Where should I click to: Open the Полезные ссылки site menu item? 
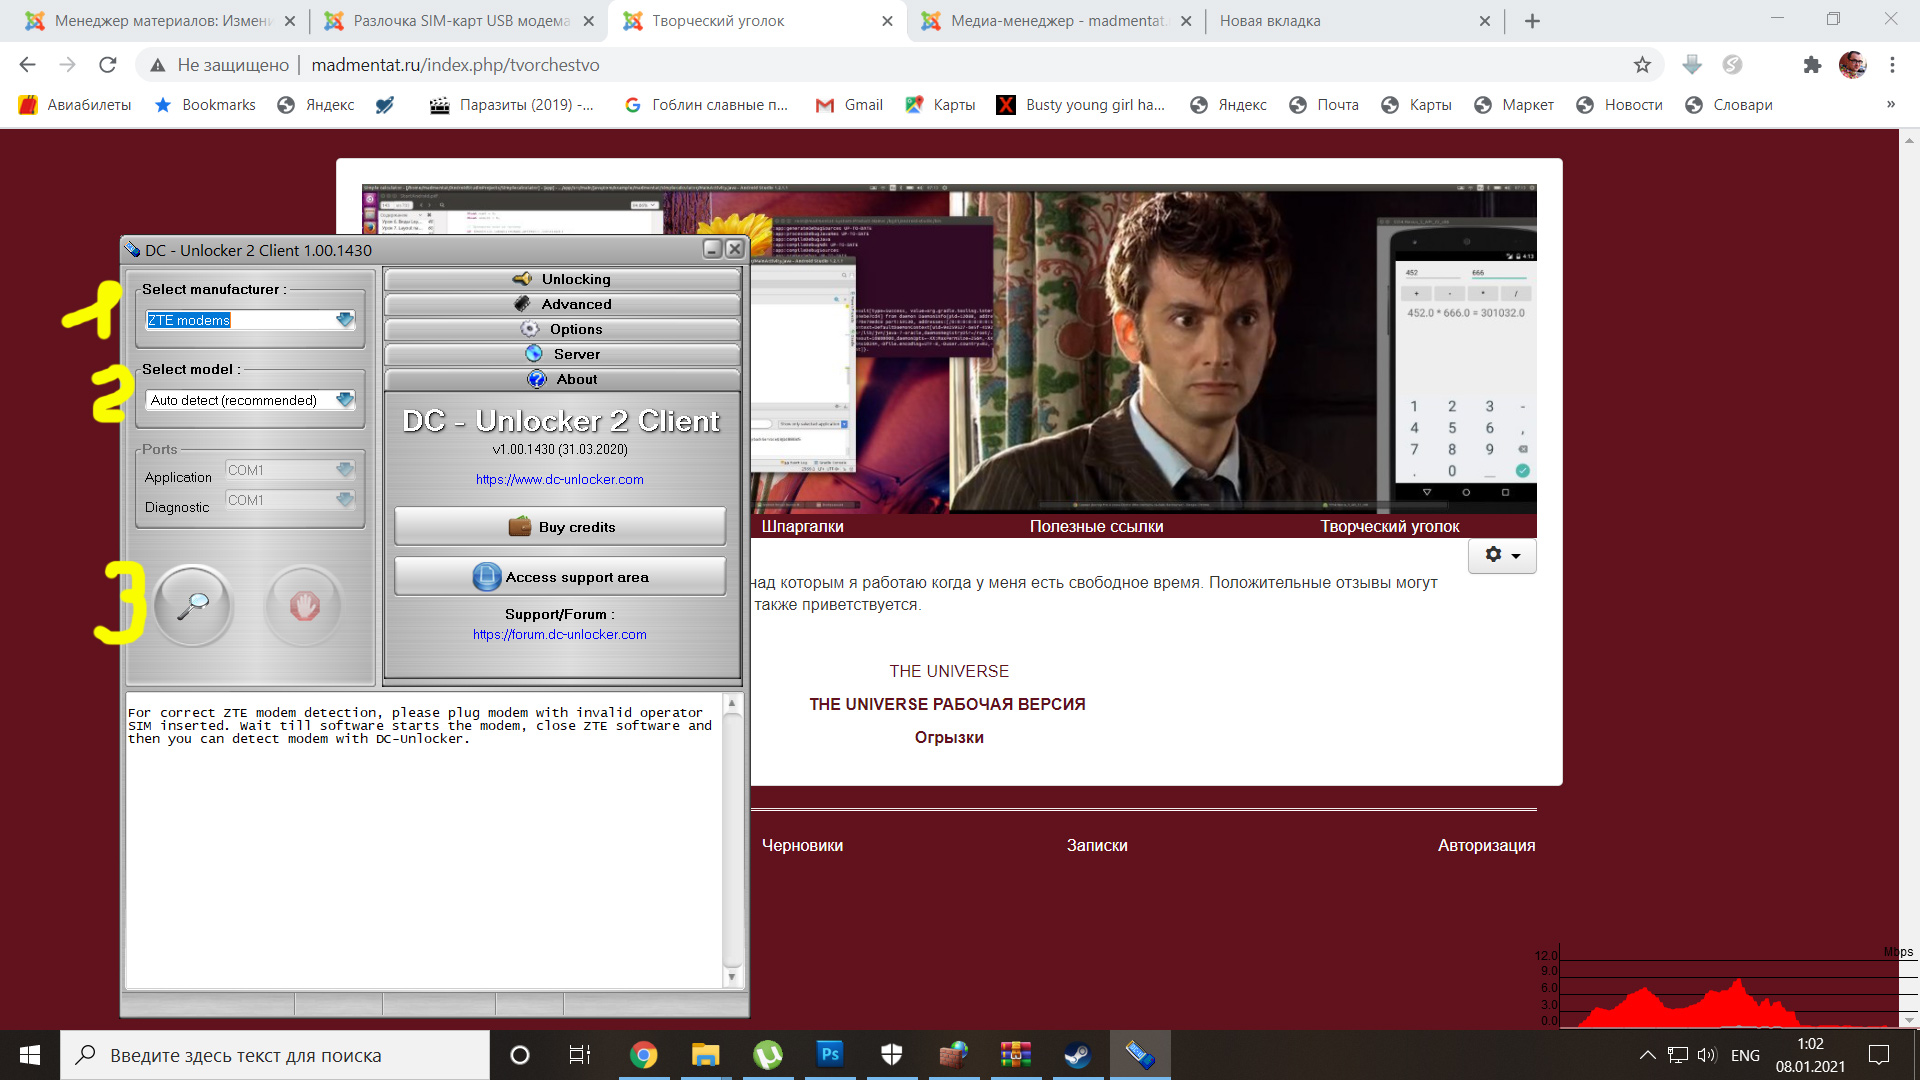(x=1097, y=527)
